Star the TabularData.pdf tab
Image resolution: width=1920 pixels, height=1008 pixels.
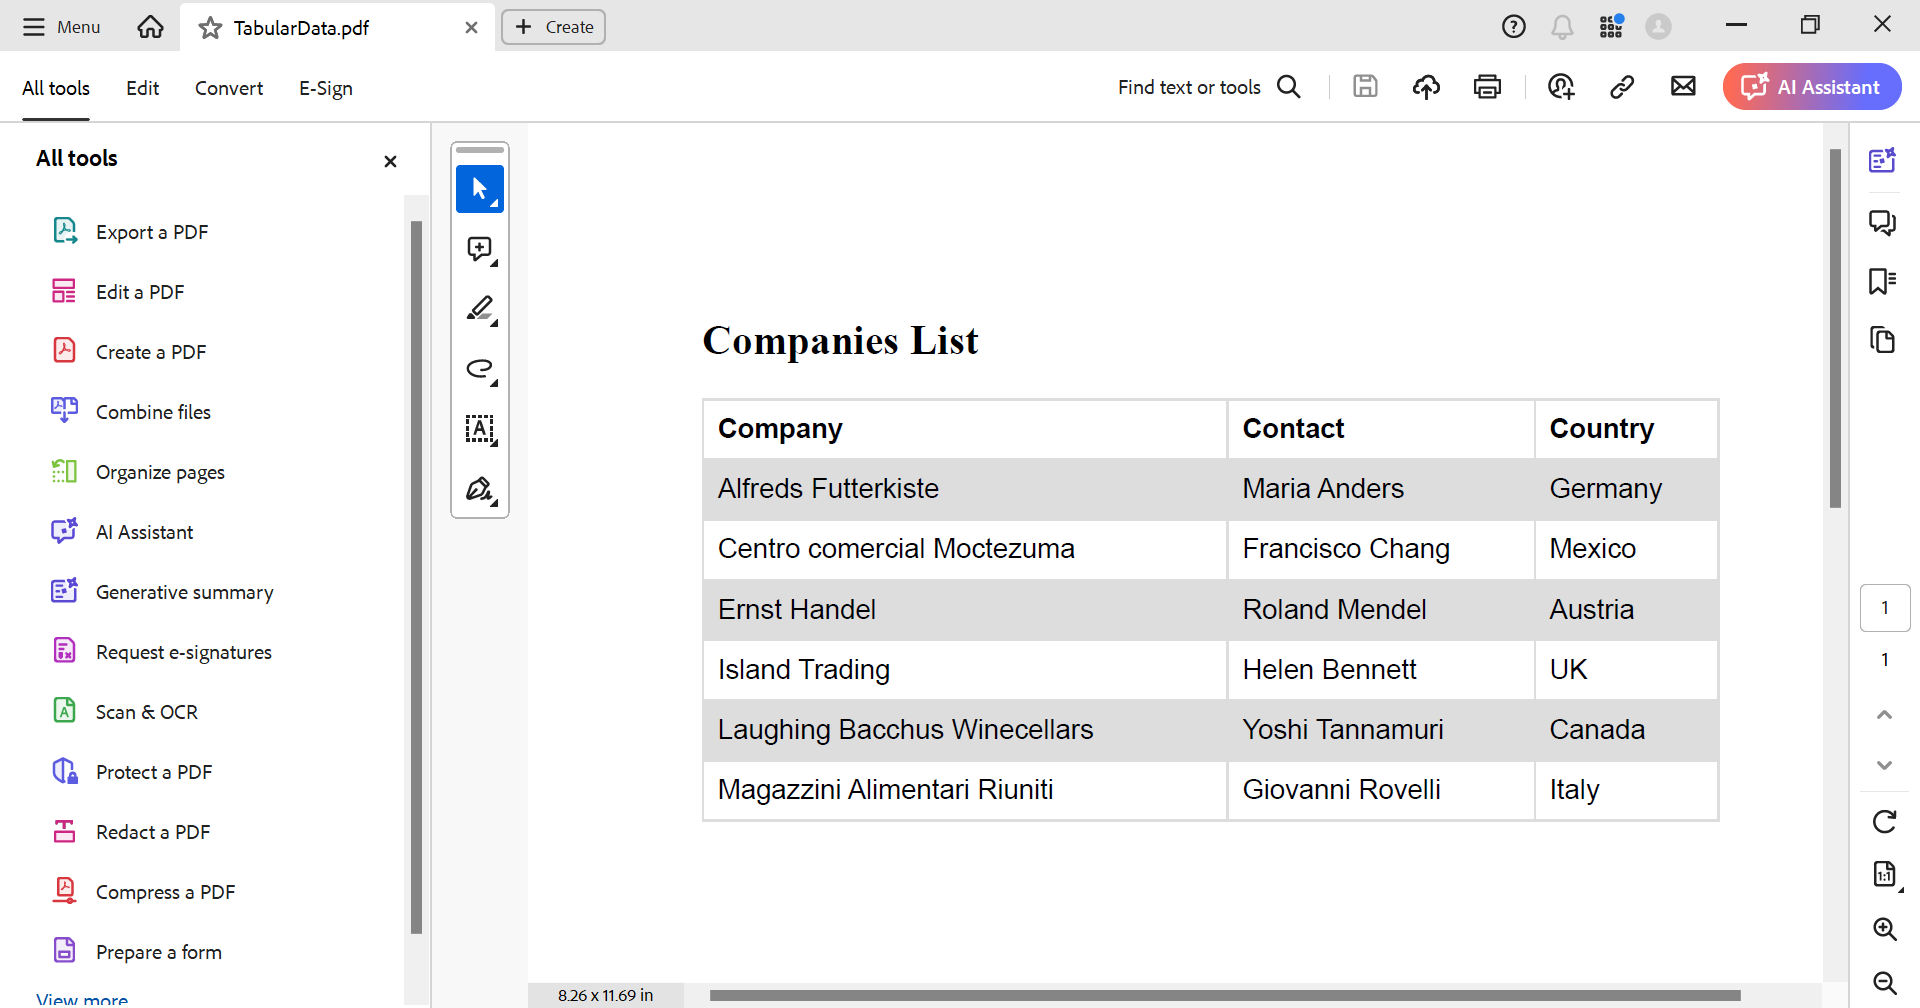(209, 28)
